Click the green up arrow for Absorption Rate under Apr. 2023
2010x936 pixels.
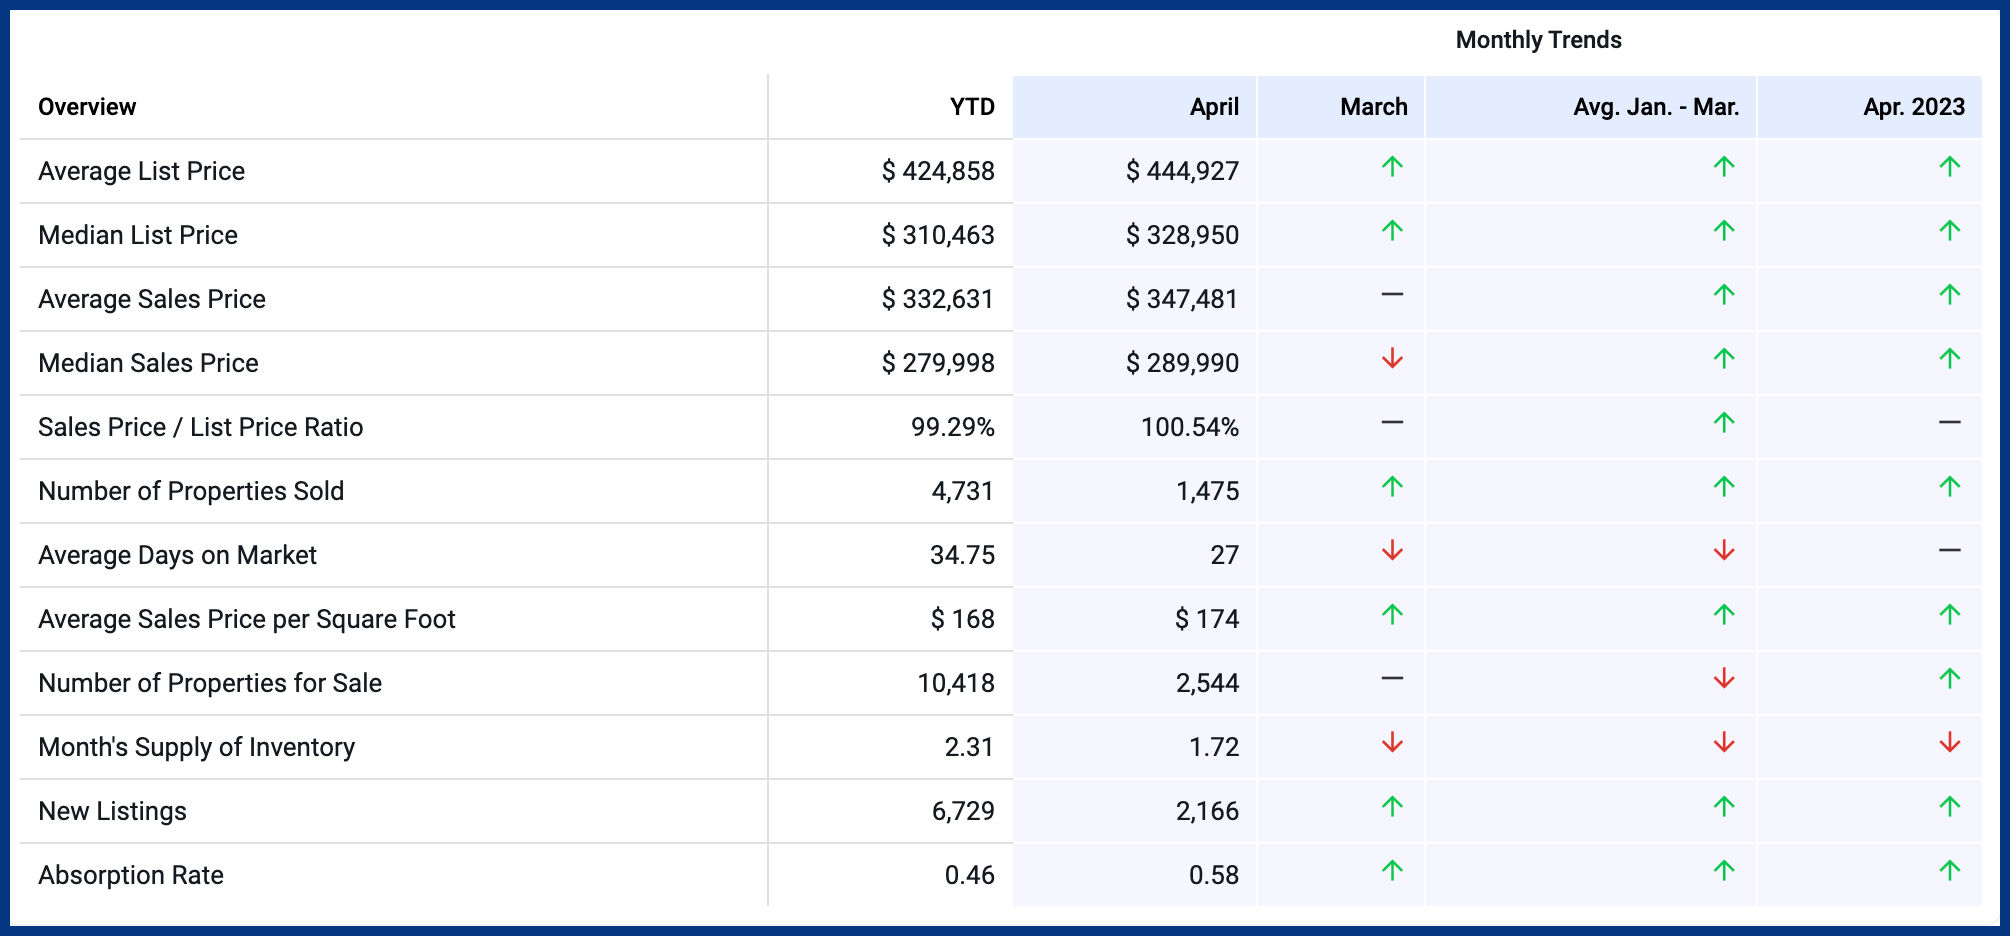coord(1949,871)
